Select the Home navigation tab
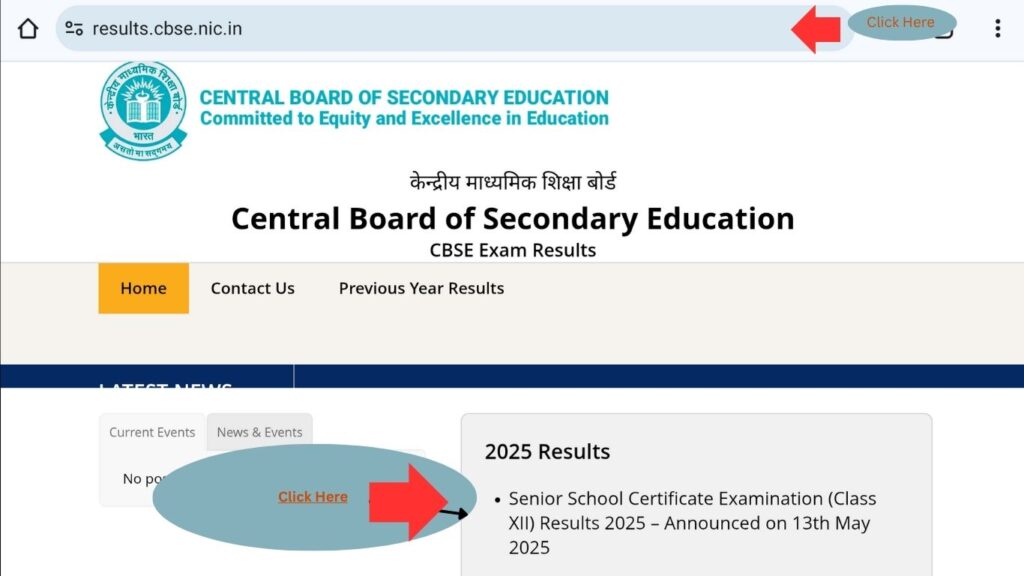This screenshot has height=576, width=1024. pos(143,288)
